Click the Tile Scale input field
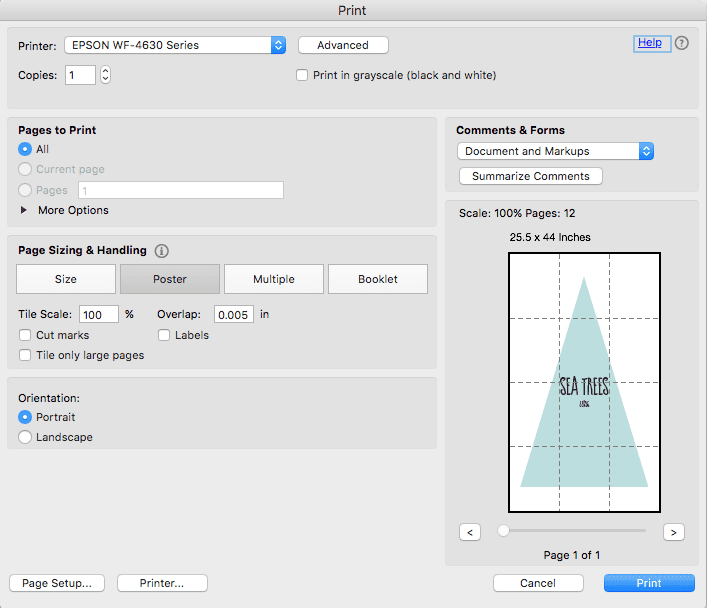Viewport: 707px width, 608px height. (98, 314)
